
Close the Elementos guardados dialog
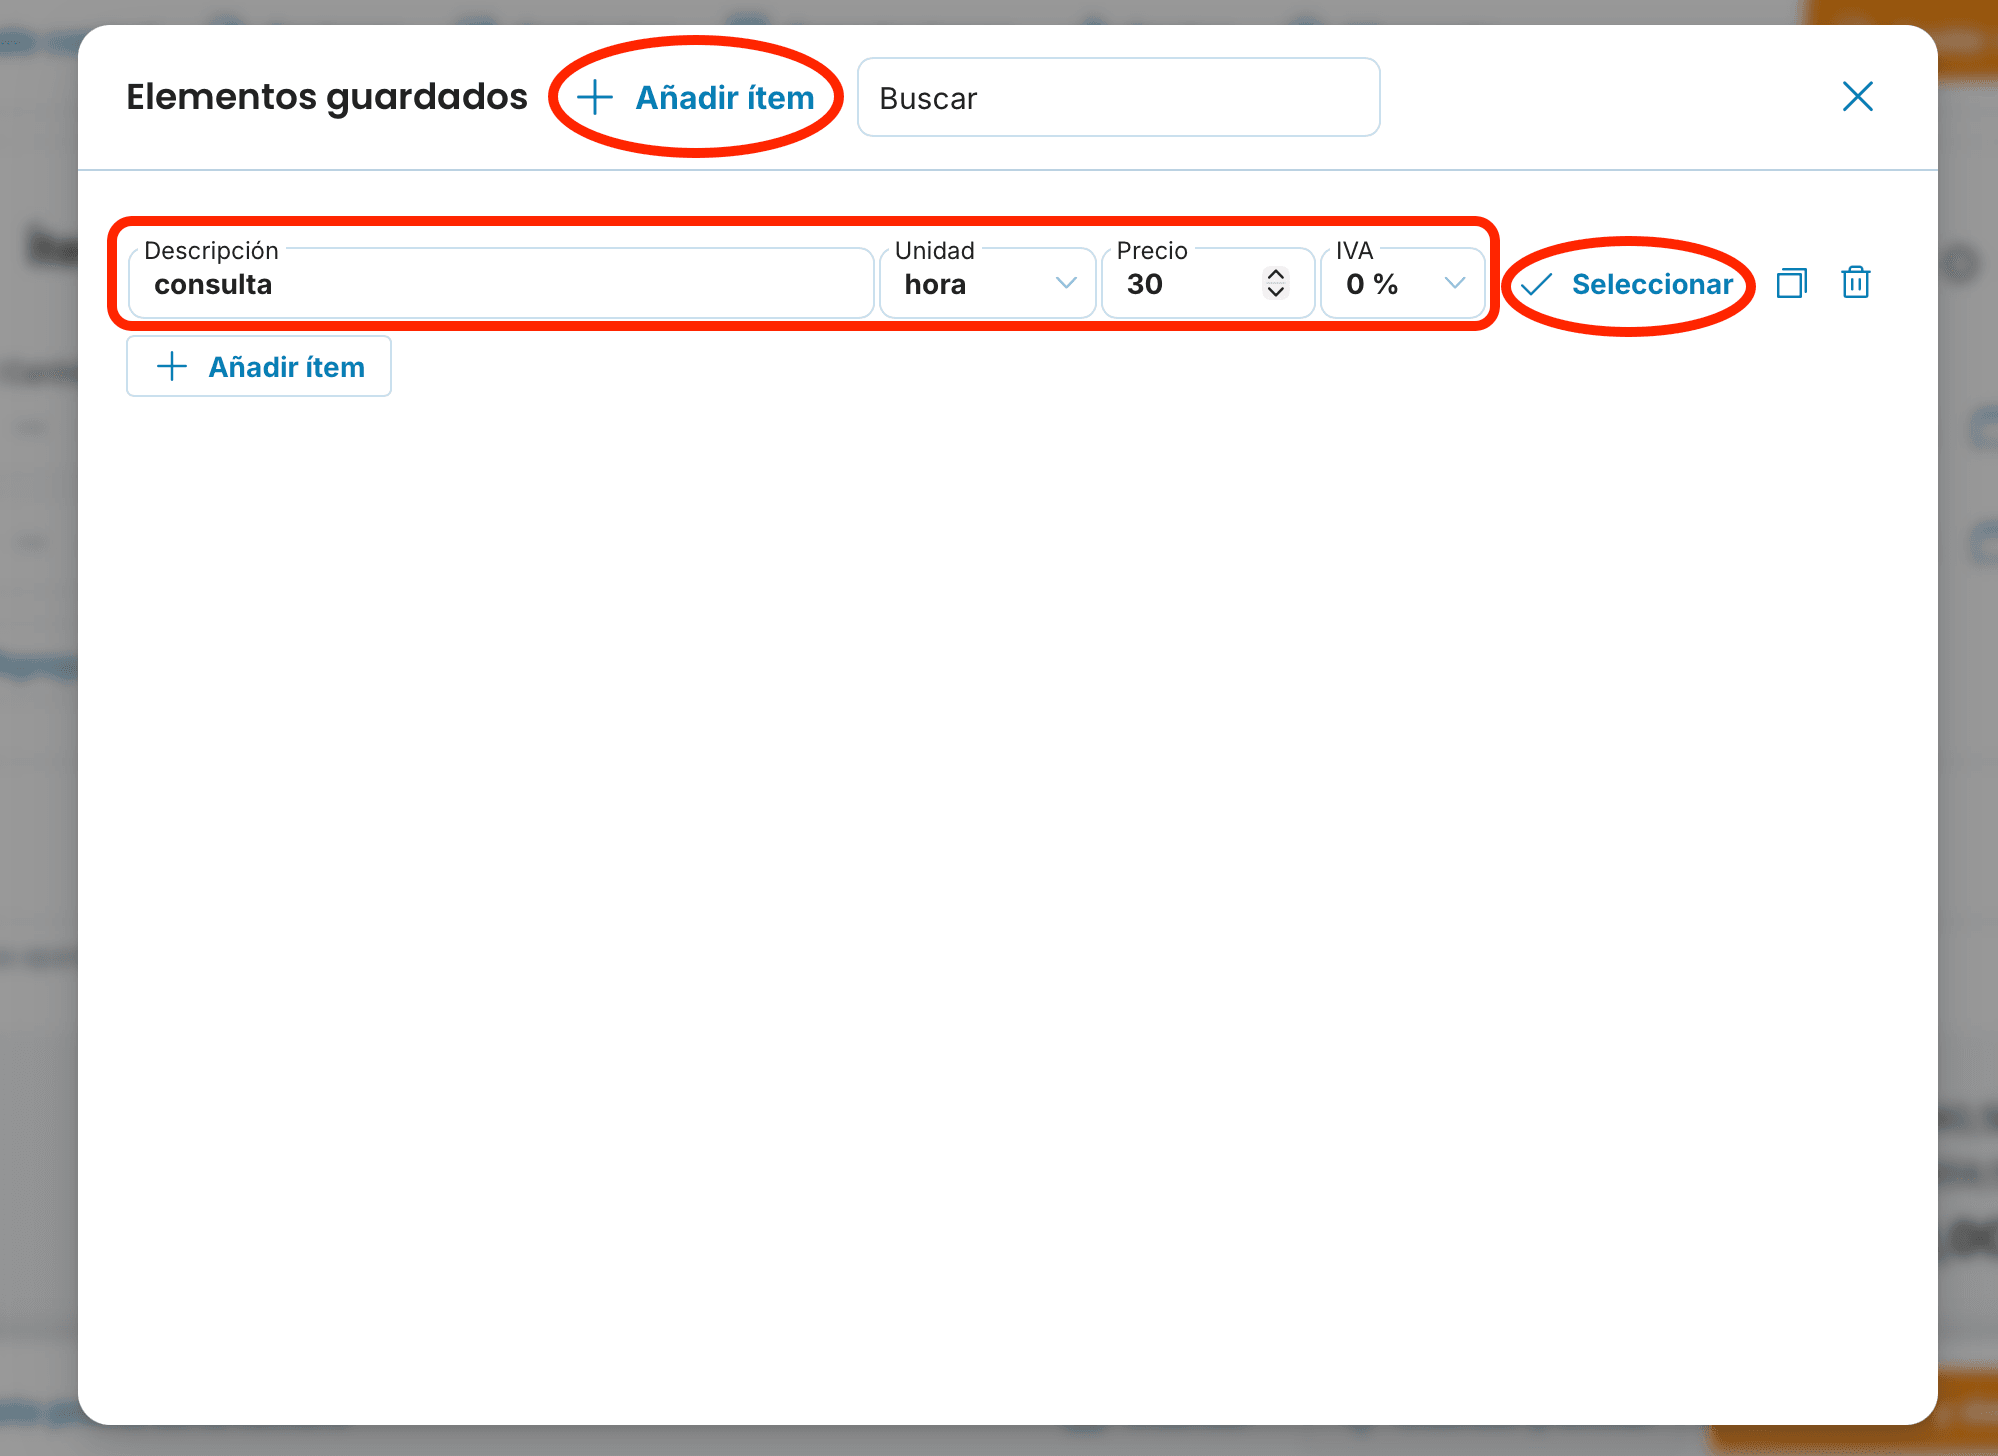click(1857, 97)
